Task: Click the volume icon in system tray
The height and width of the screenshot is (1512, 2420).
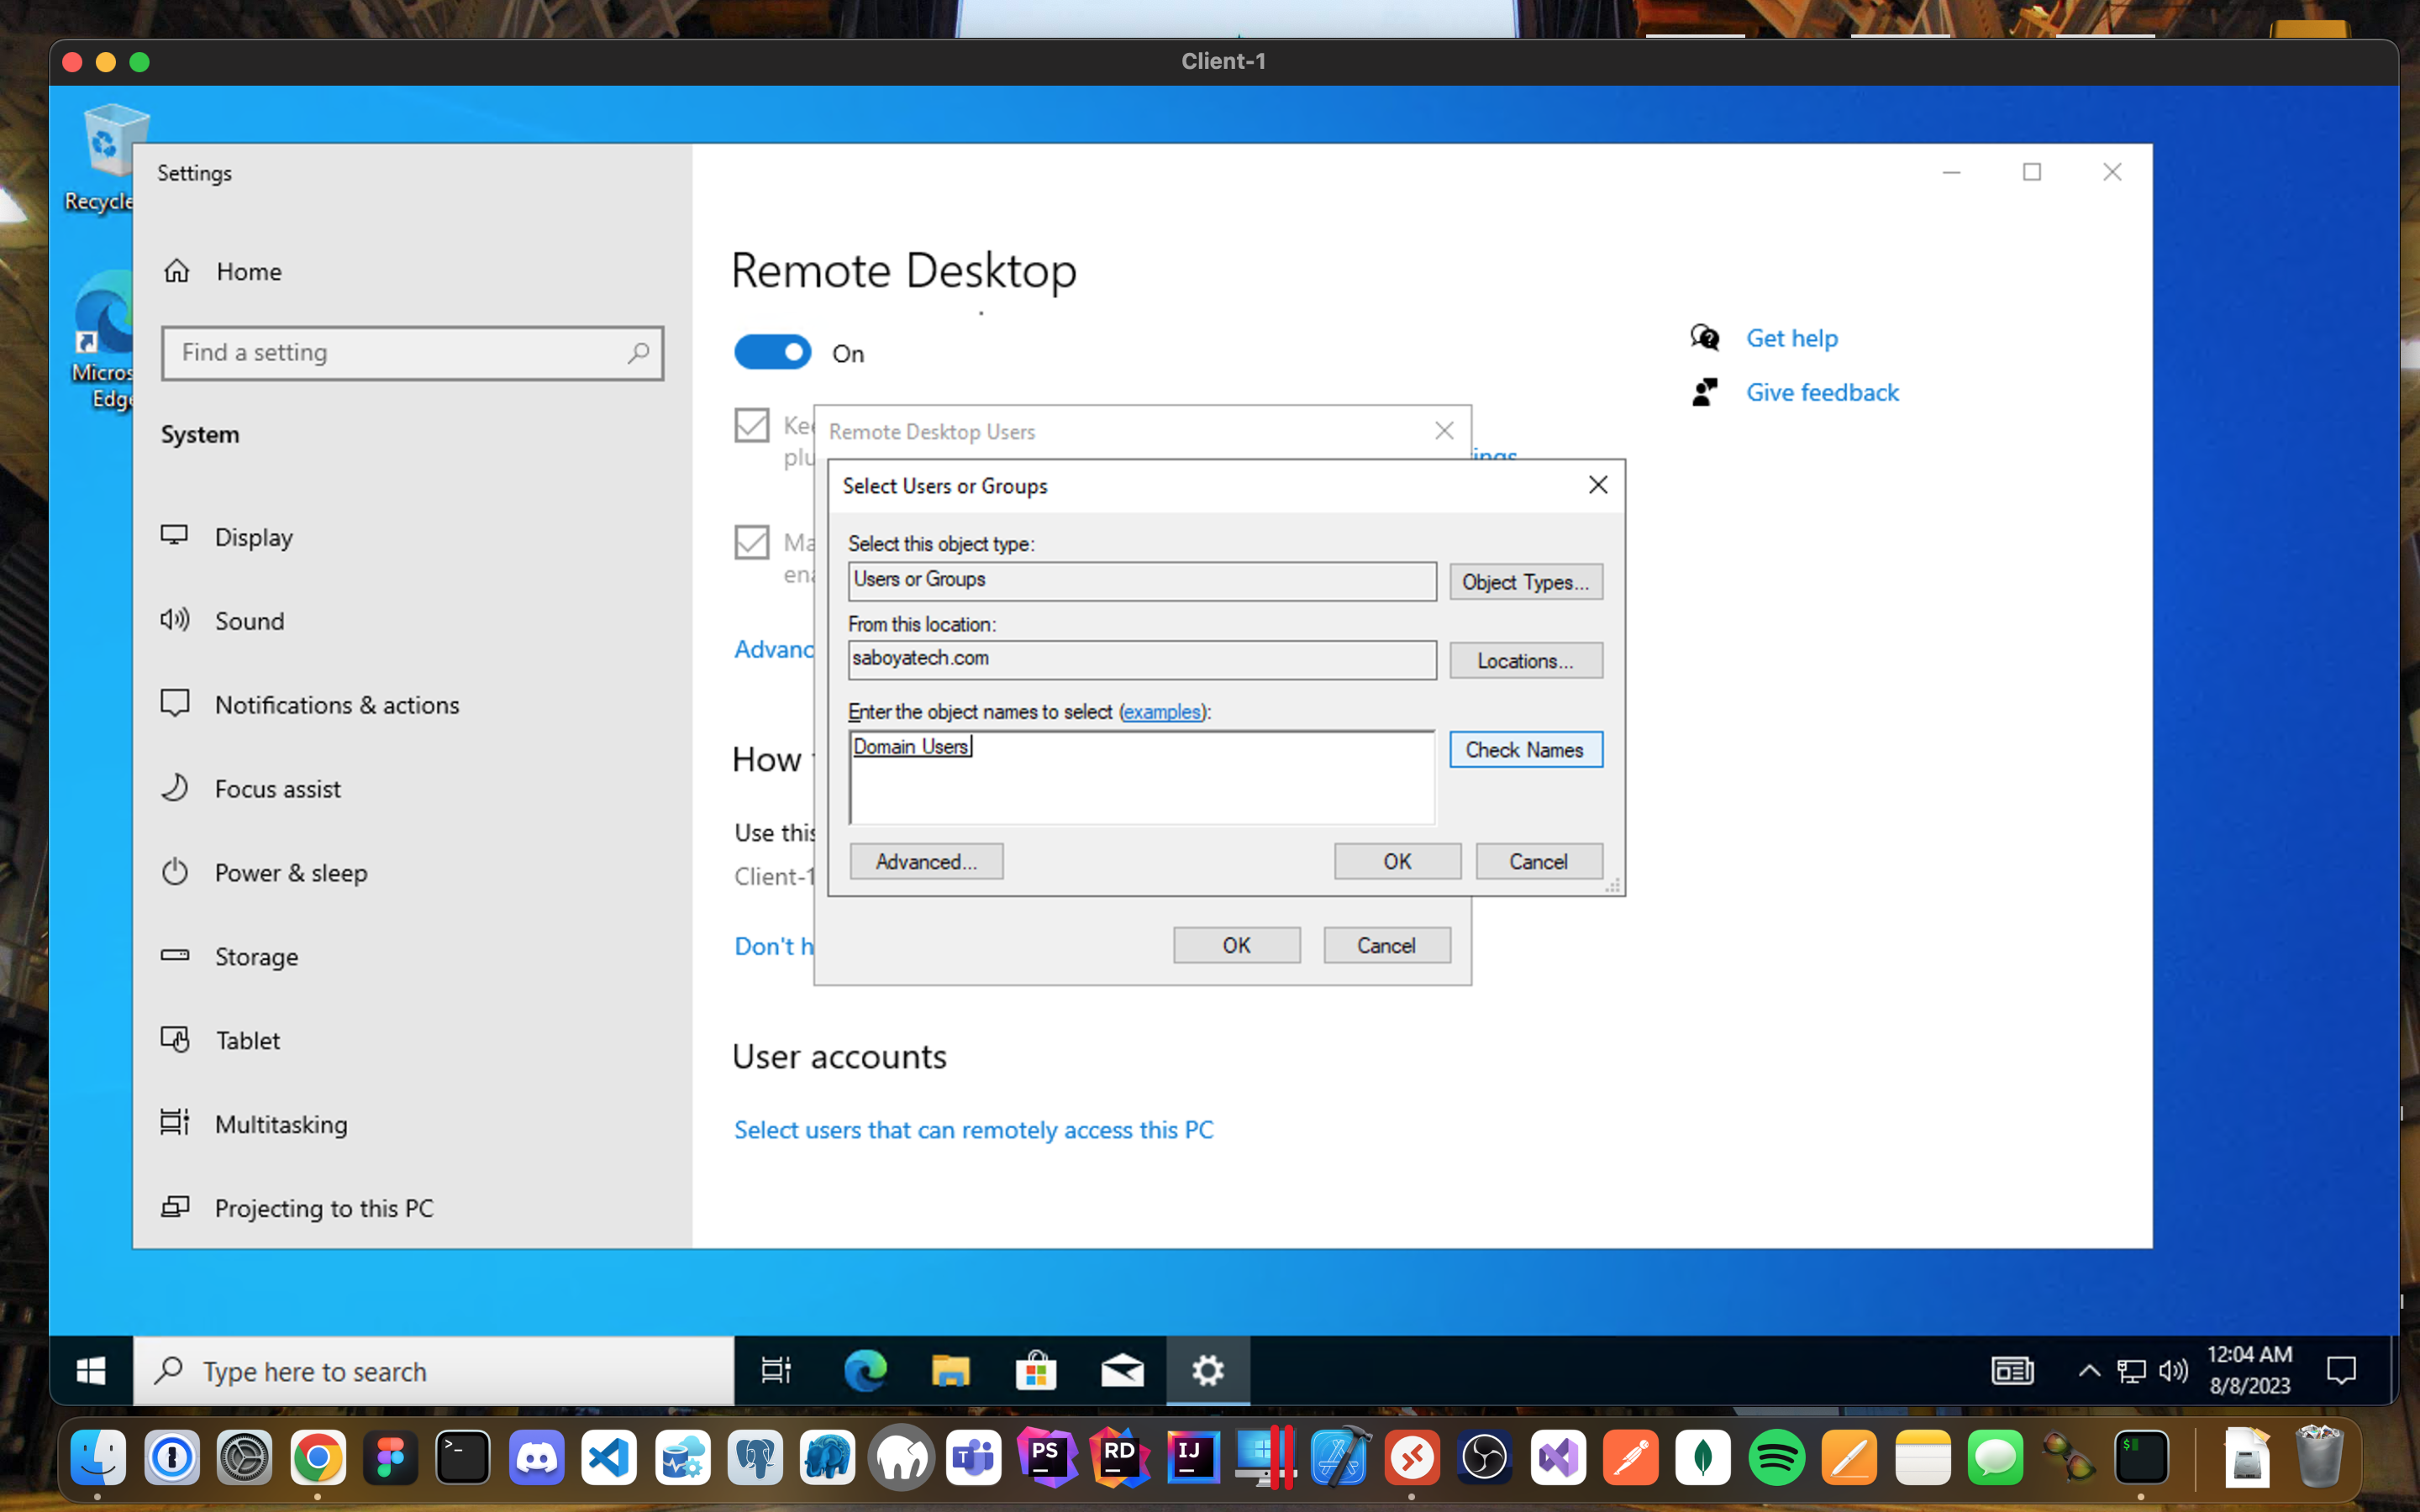Action: tap(2173, 1370)
